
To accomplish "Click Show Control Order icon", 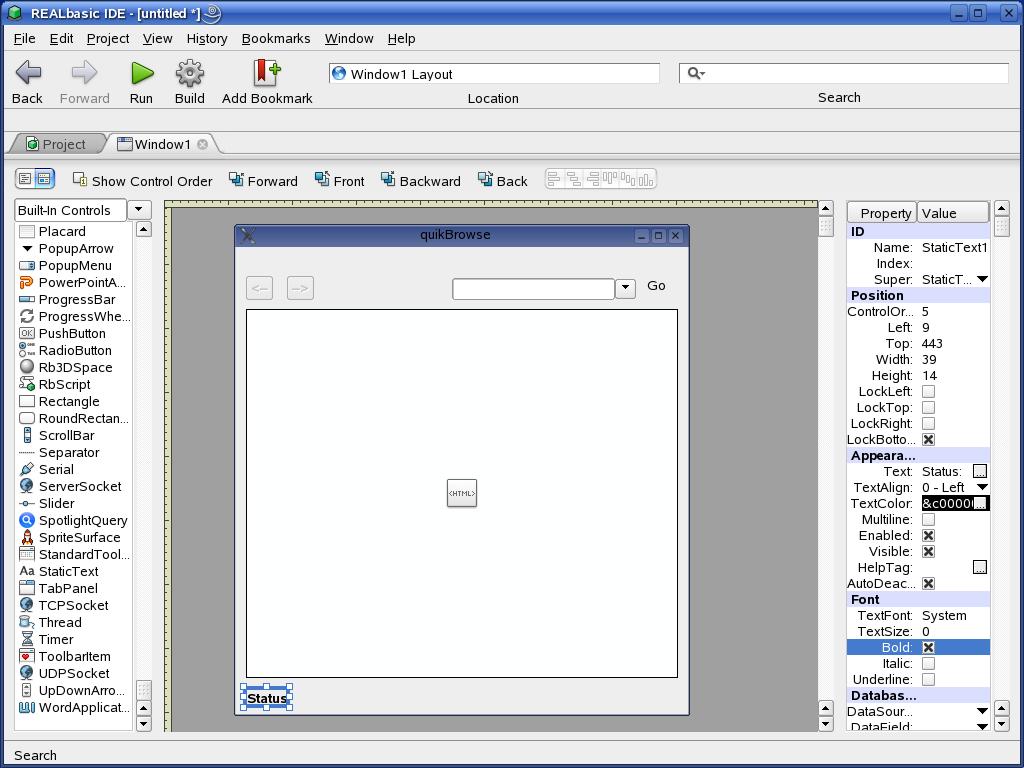I will [x=80, y=179].
